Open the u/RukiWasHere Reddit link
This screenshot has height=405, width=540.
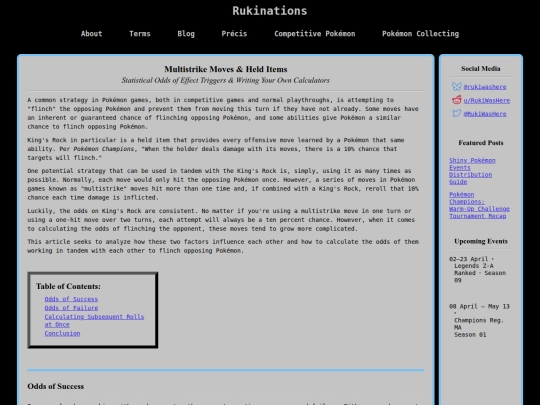pos(487,100)
